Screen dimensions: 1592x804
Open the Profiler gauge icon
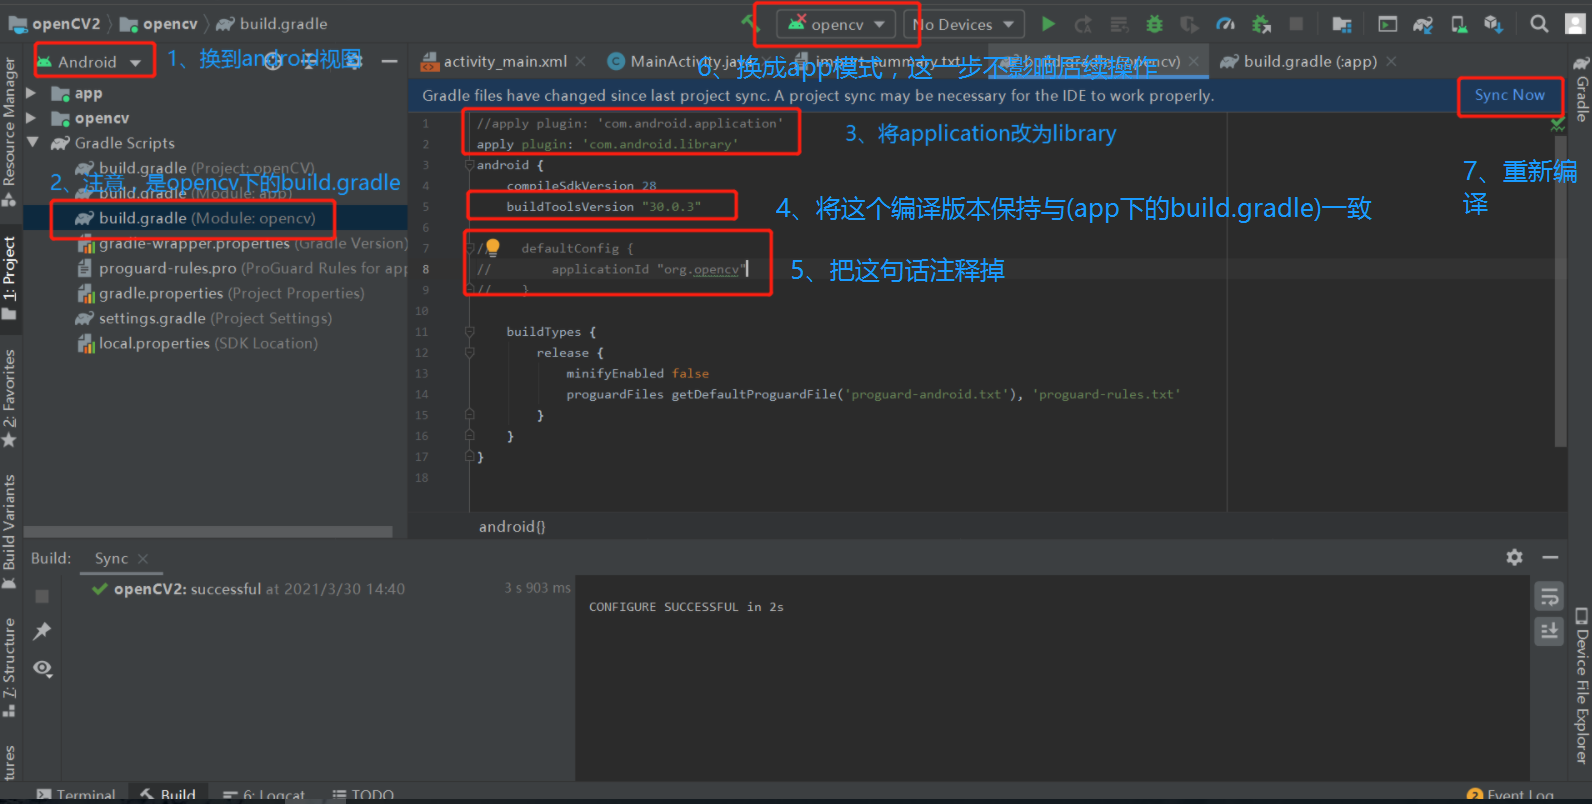click(1225, 24)
